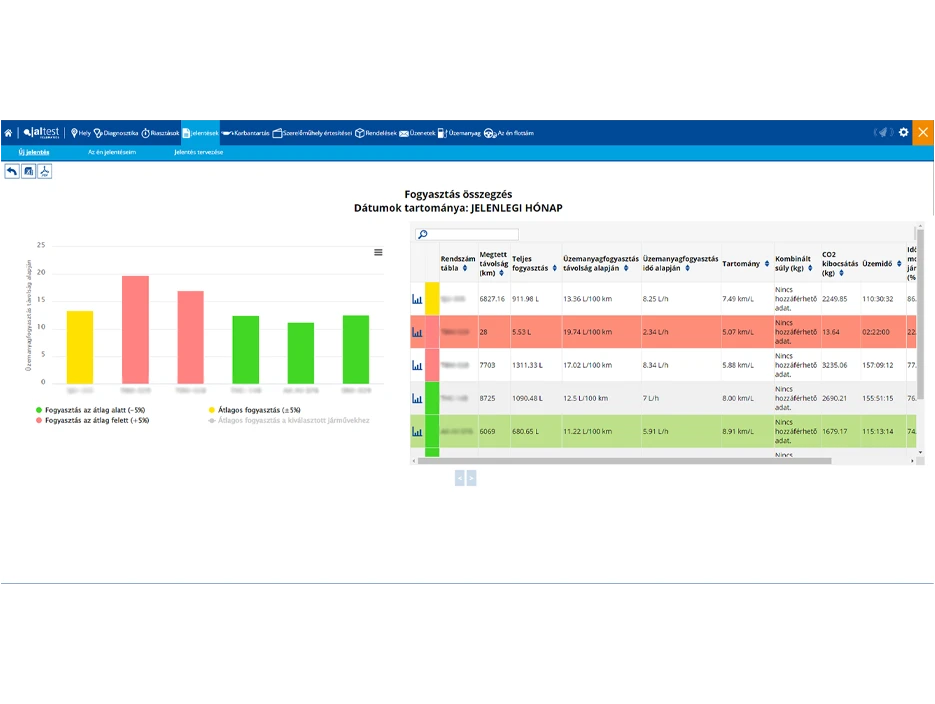Screen dimensions: 935x704
Task: Click the home icon in the navigation bar
Action: click(8, 133)
